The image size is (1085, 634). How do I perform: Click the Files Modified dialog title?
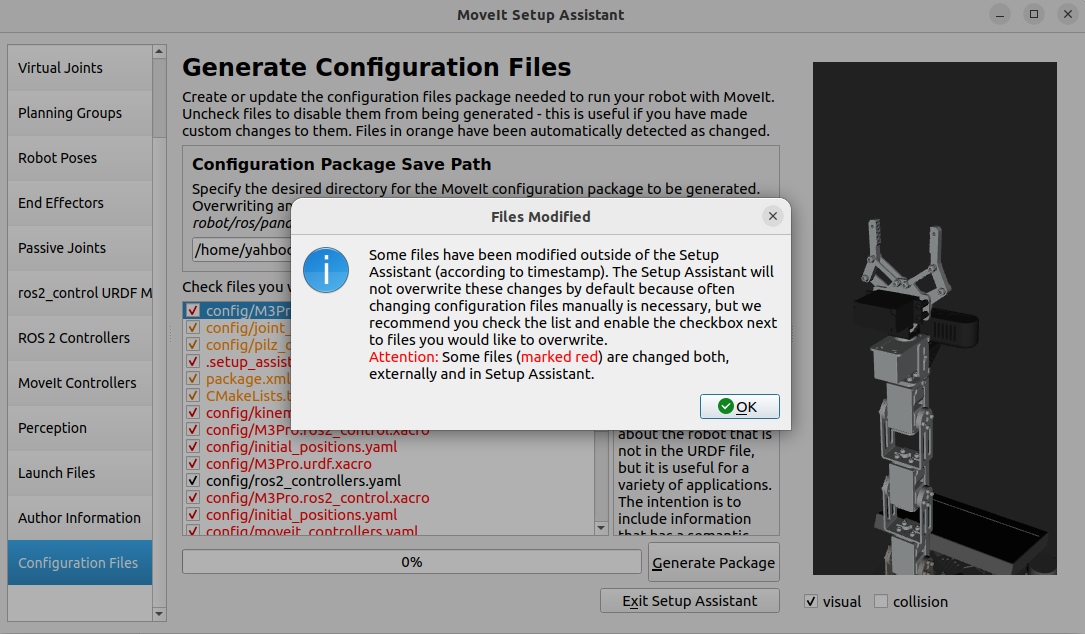click(540, 217)
